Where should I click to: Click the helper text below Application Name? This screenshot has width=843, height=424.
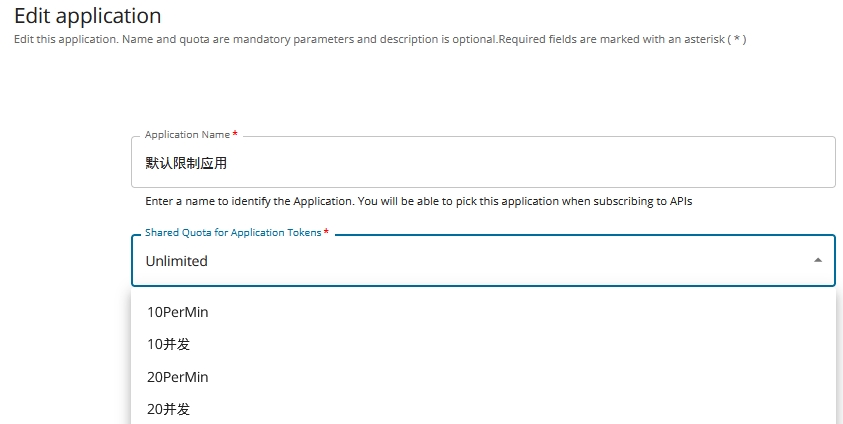tap(418, 201)
